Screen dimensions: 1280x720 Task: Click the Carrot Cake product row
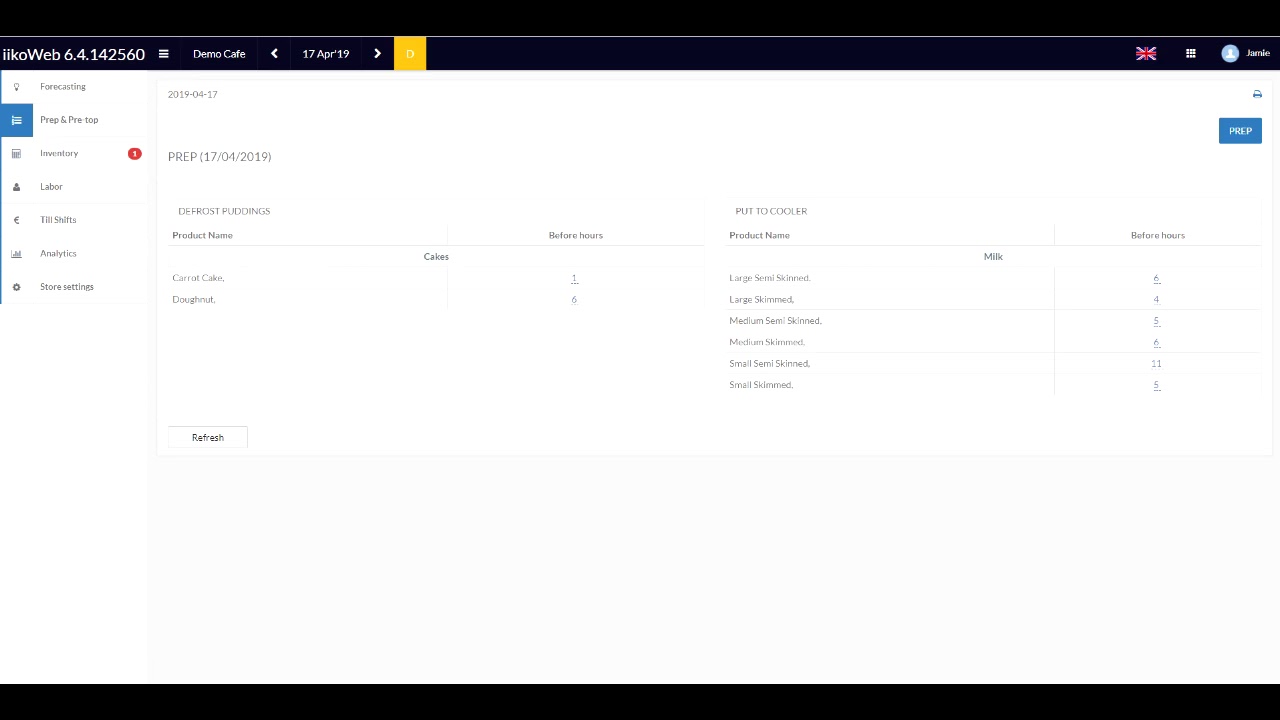click(x=437, y=278)
